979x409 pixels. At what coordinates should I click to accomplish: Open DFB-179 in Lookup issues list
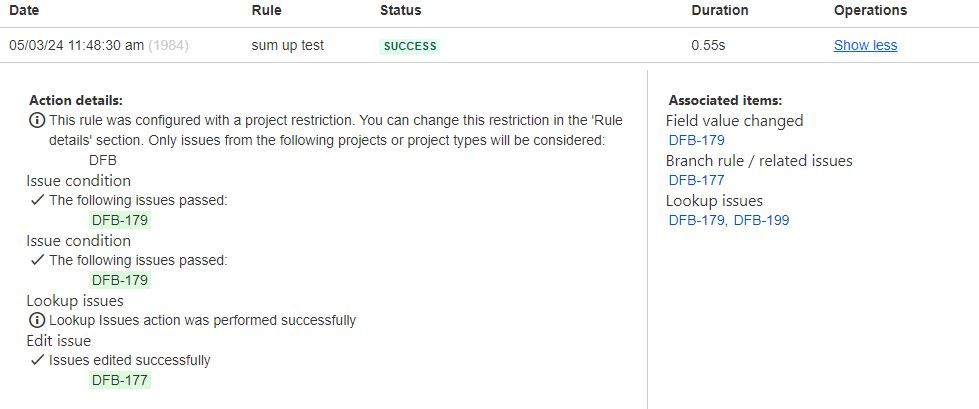click(x=696, y=220)
